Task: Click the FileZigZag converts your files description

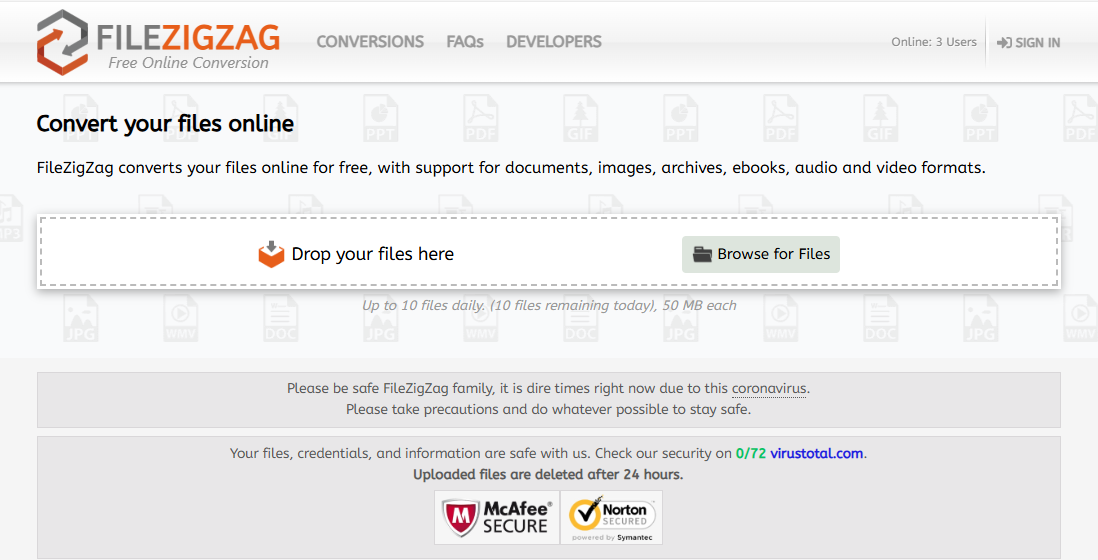Action: (x=511, y=168)
